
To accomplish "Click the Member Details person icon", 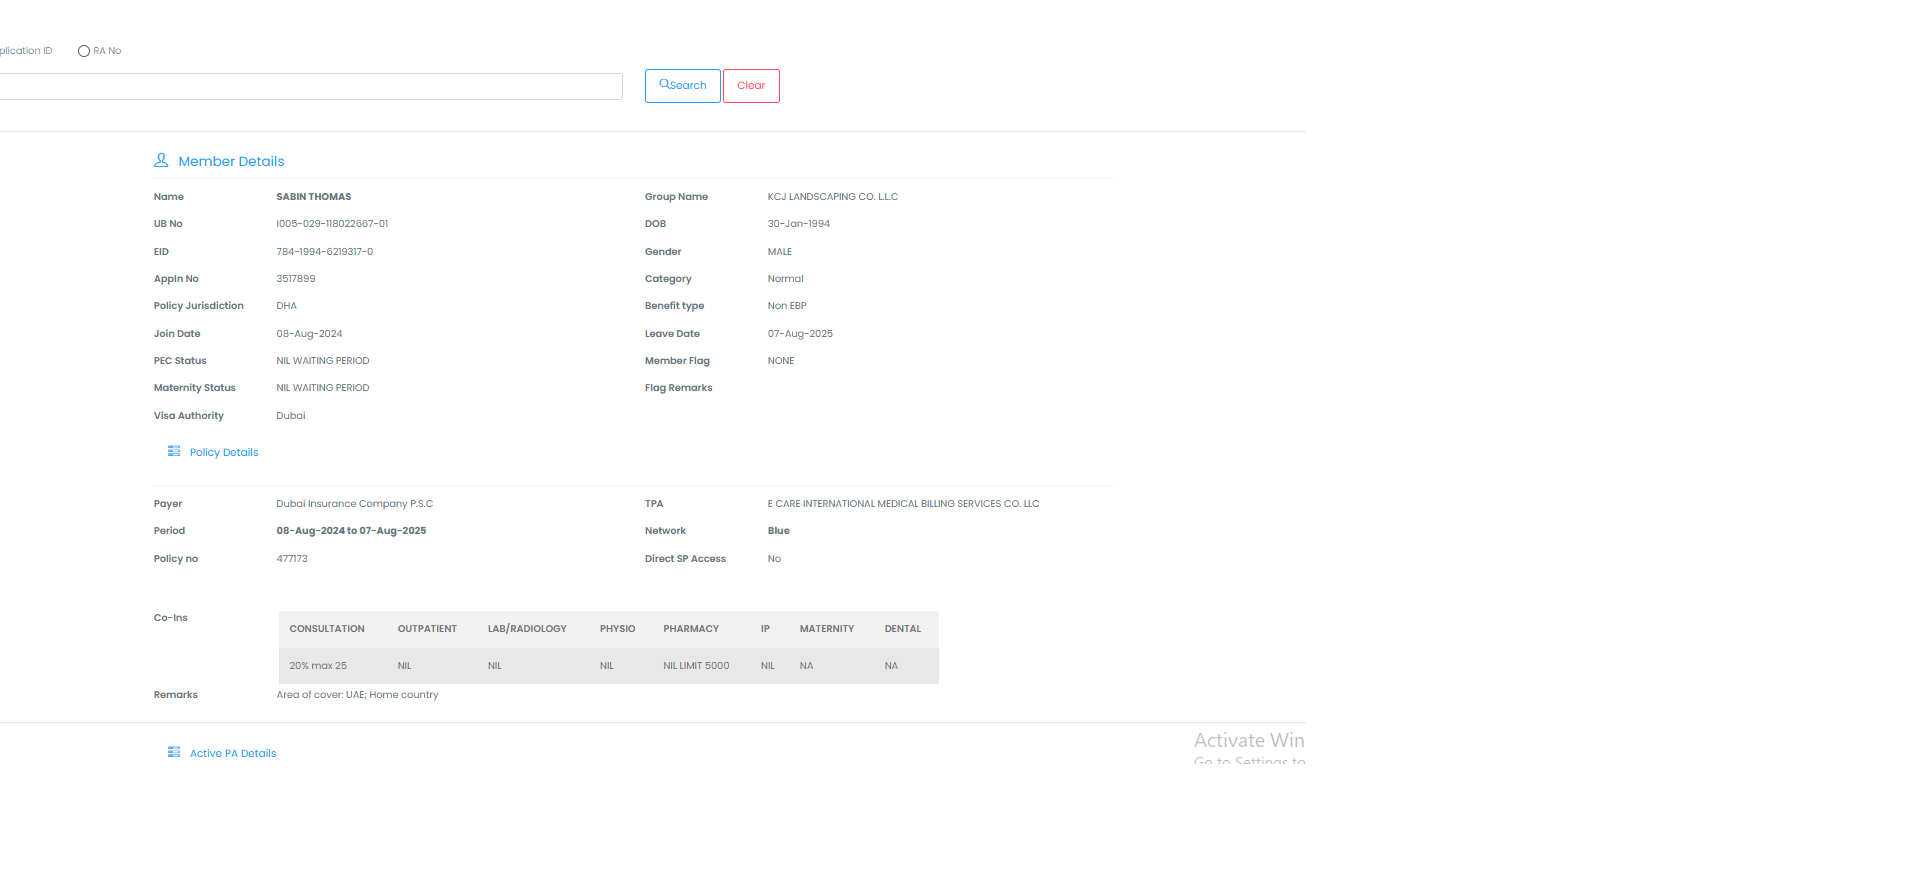I will tap(161, 160).
